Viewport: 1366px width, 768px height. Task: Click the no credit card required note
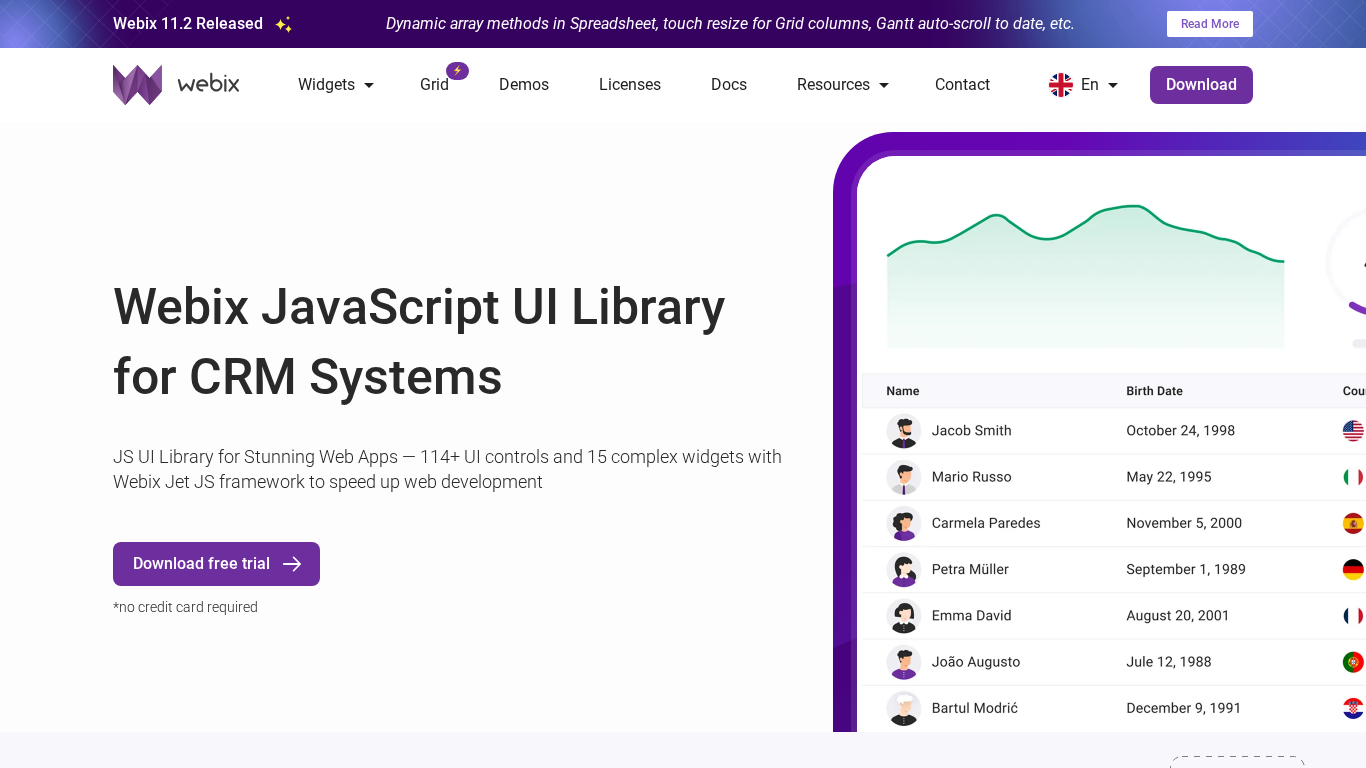click(185, 607)
